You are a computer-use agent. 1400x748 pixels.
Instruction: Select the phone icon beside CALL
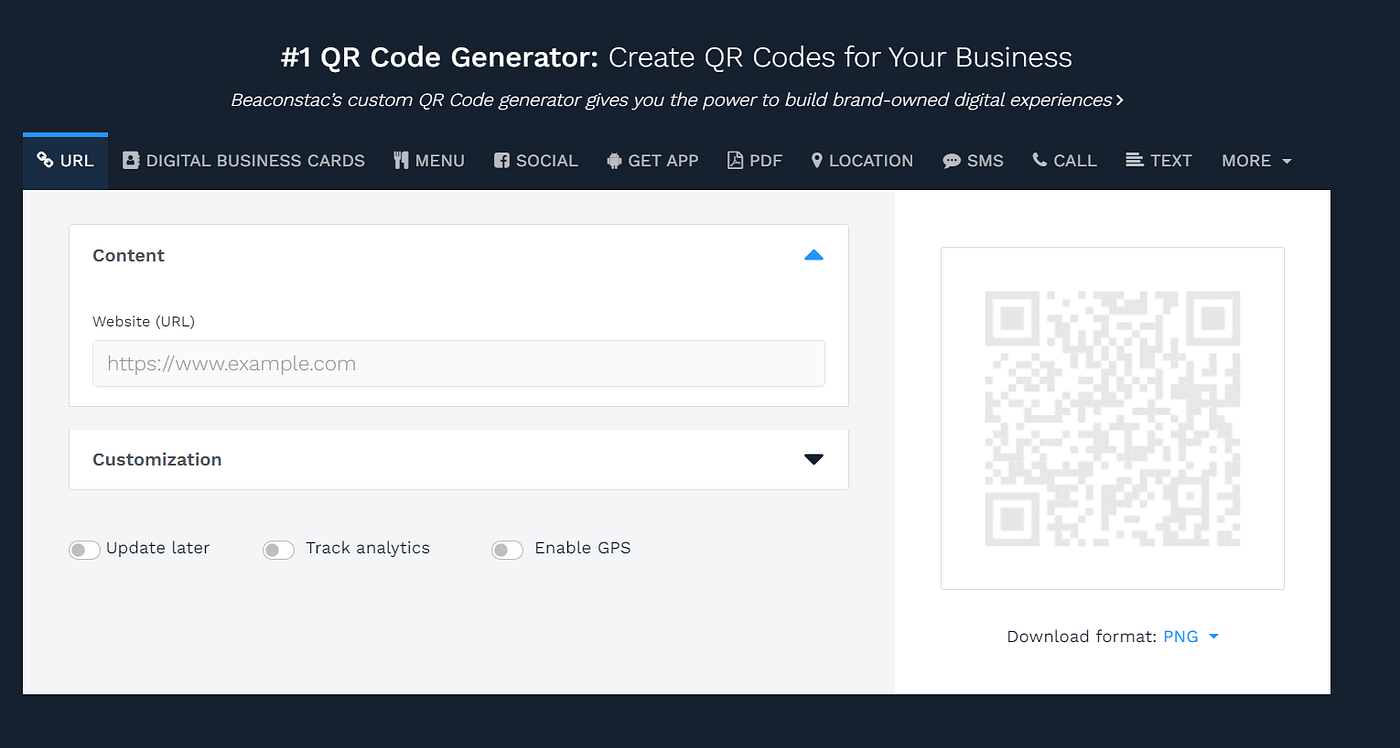click(1038, 160)
